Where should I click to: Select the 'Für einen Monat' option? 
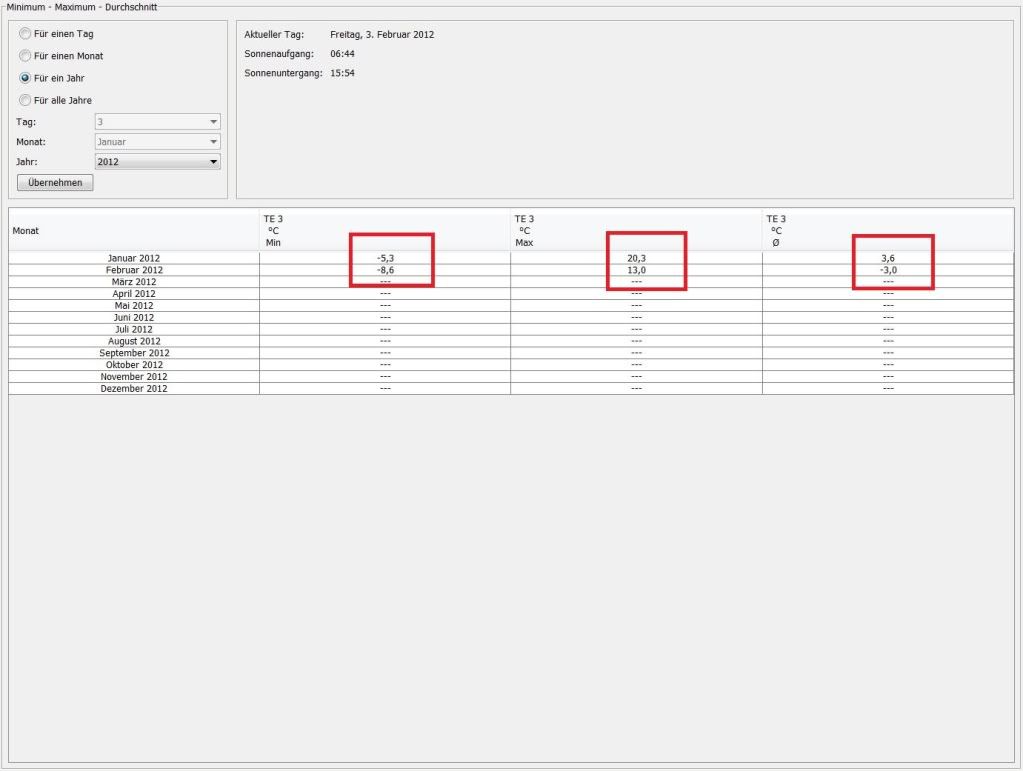pyautogui.click(x=26, y=56)
